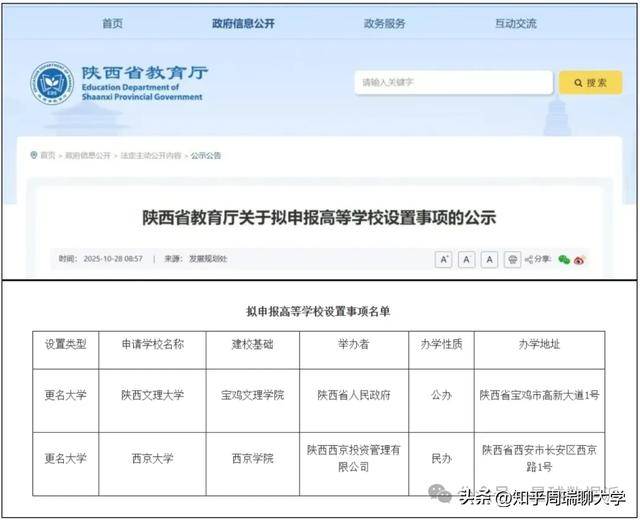This screenshot has height=520, width=640.
Task: Click the last A font size icon
Action: [489, 259]
